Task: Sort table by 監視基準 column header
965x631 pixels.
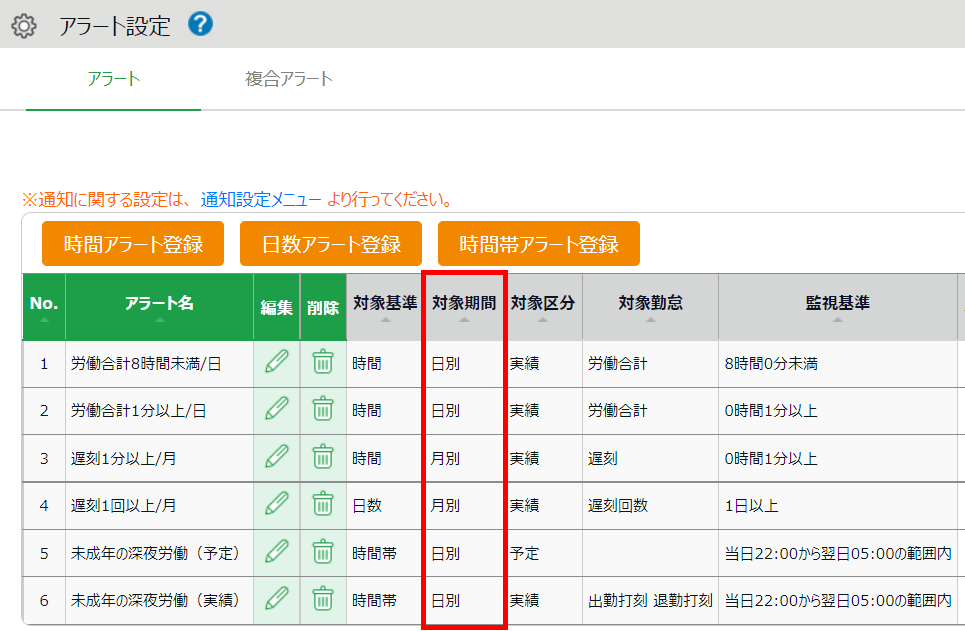Action: click(838, 307)
